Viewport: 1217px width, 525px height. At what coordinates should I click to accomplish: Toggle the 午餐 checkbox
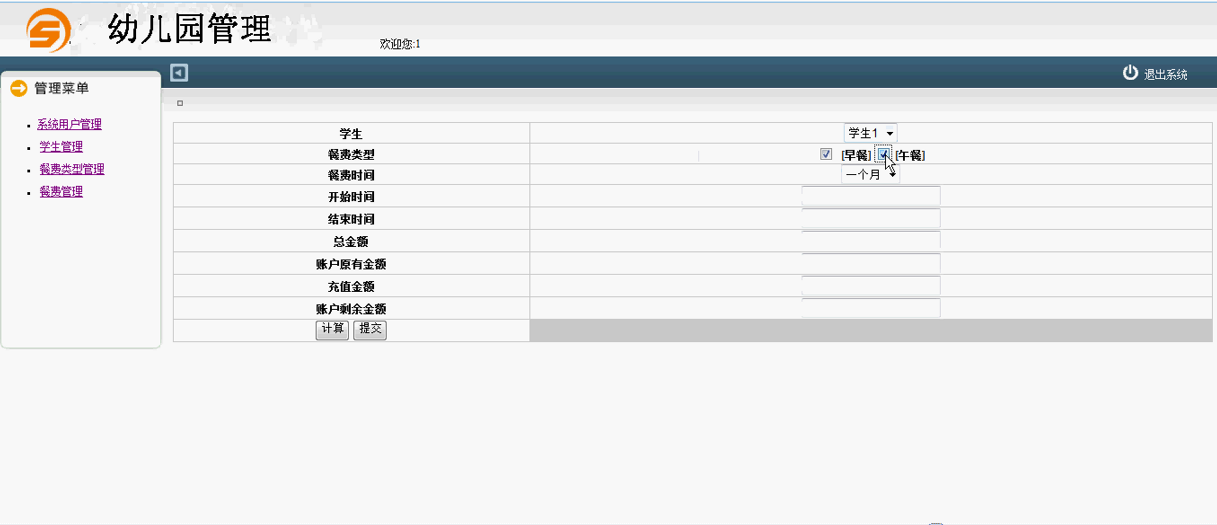pyautogui.click(x=883, y=154)
